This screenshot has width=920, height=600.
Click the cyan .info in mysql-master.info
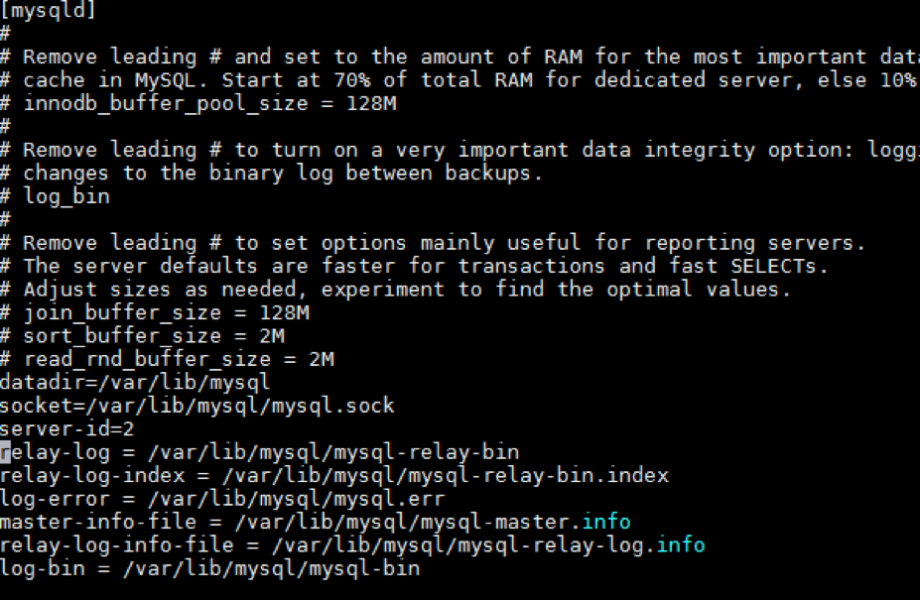(606, 522)
